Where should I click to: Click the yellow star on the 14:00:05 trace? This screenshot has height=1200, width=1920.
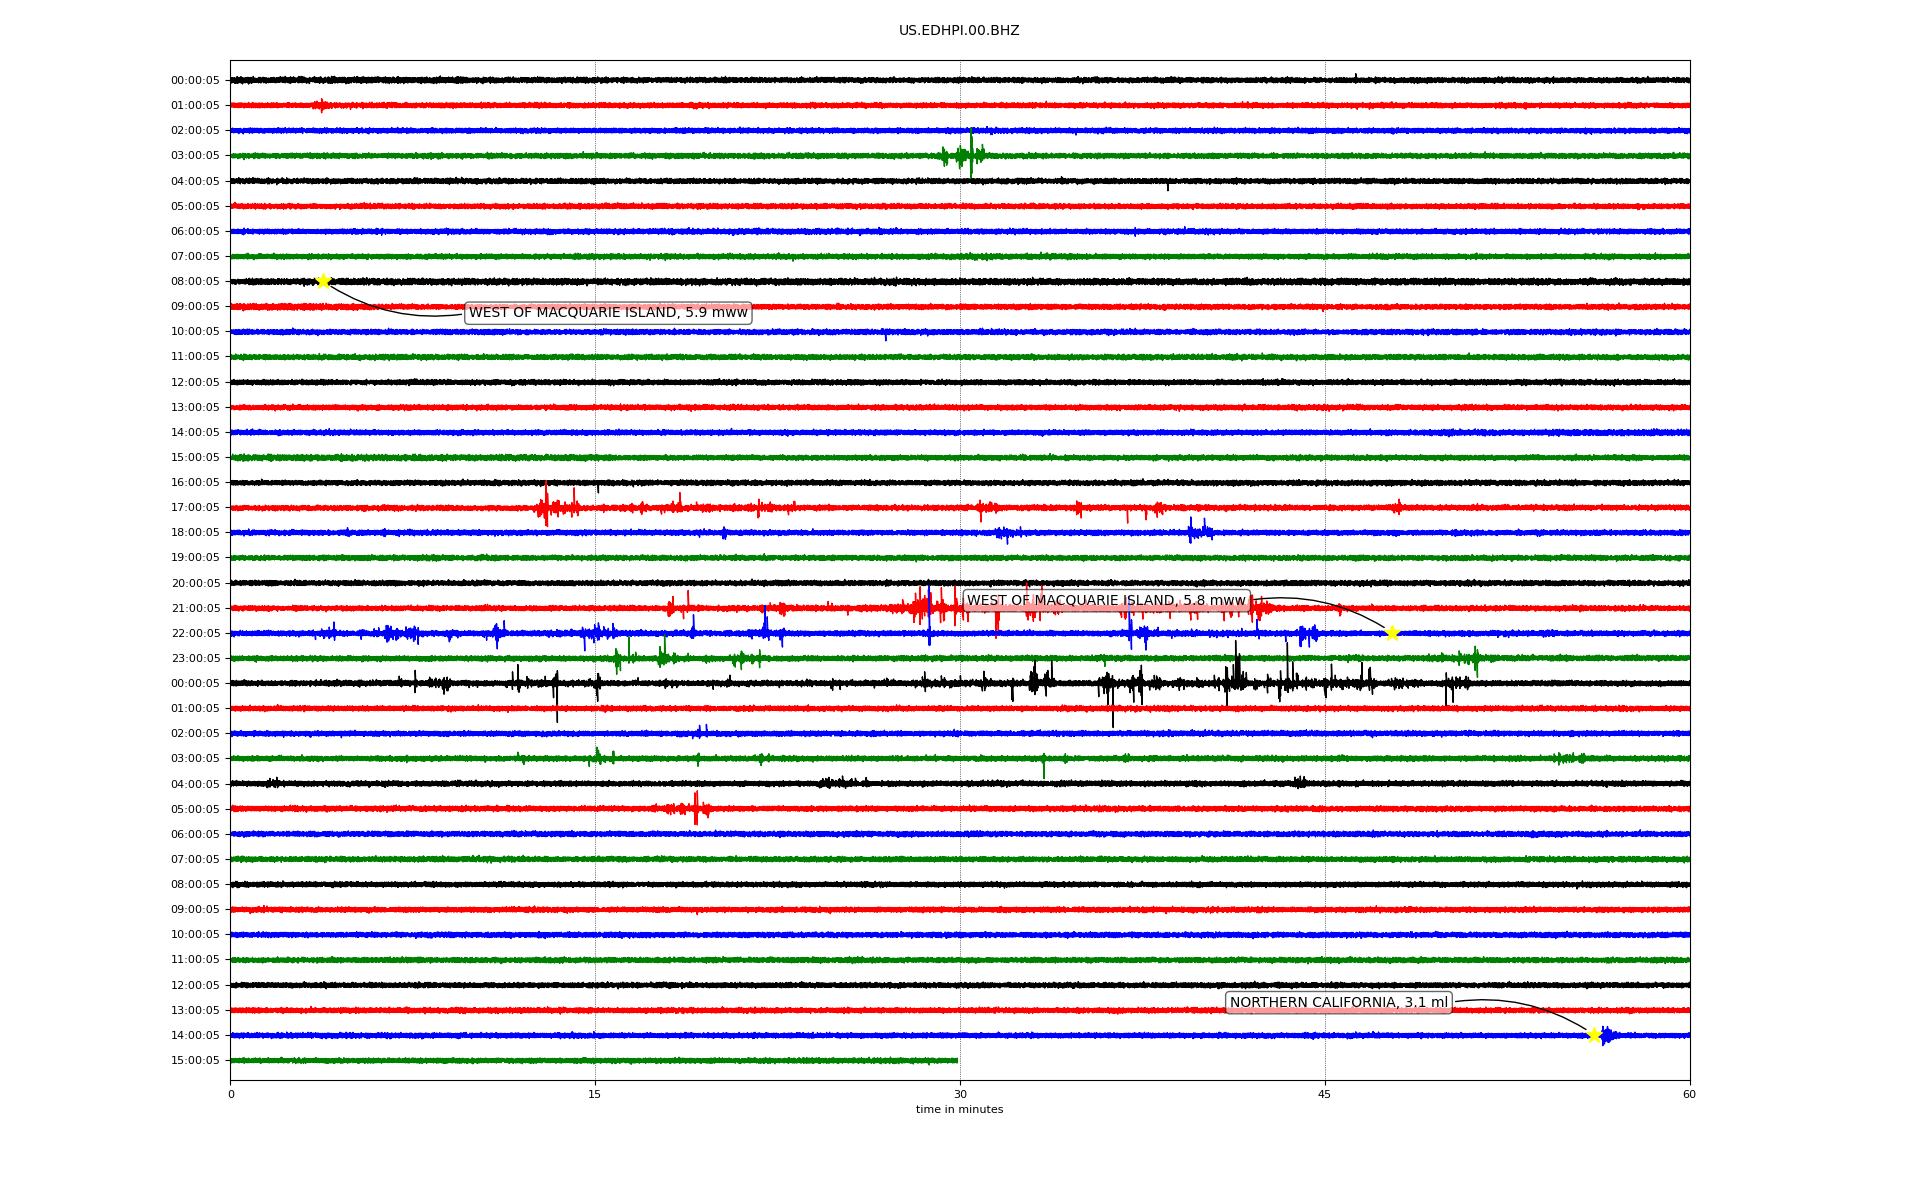(1594, 1035)
